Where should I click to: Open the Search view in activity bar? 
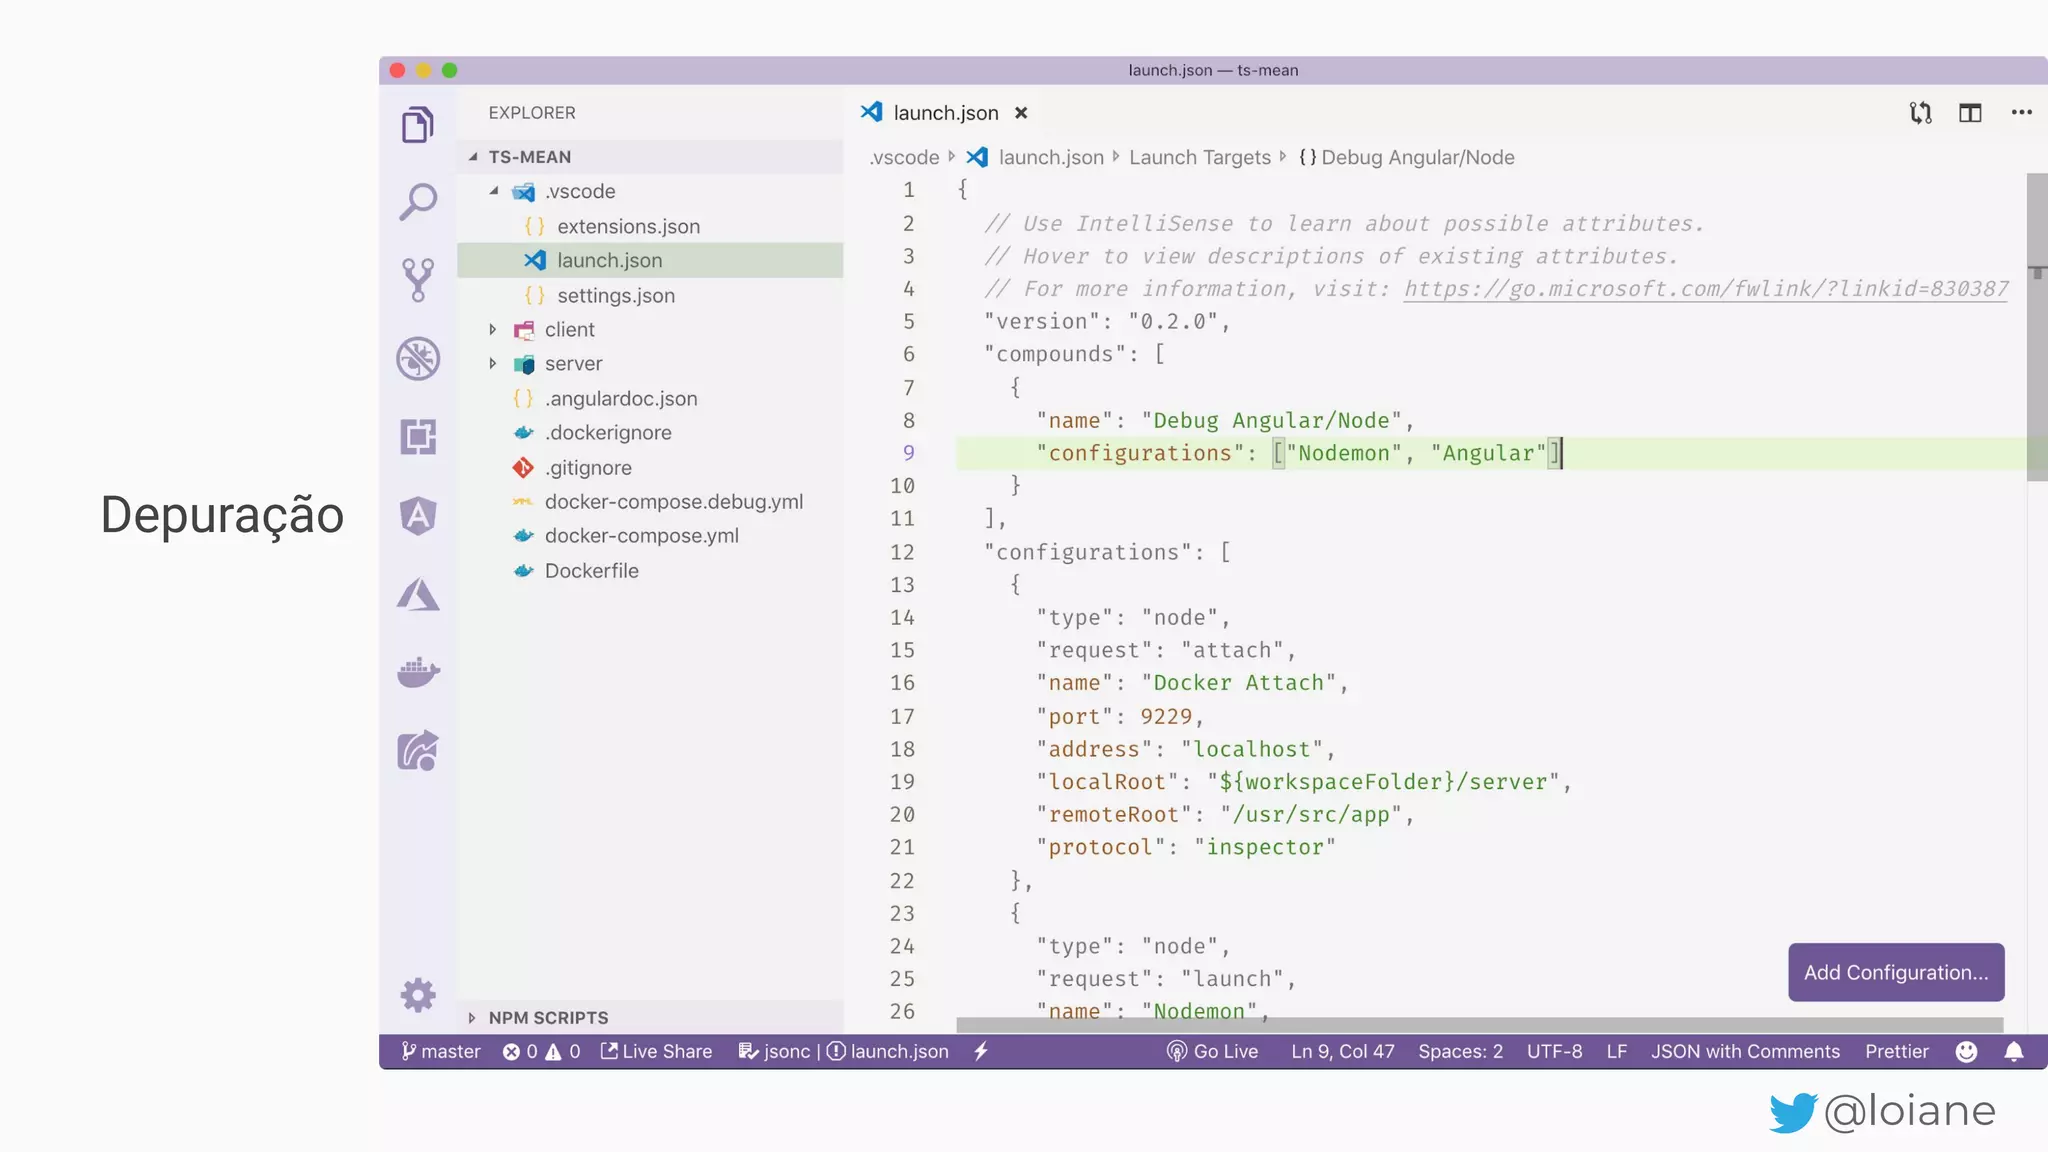click(x=418, y=201)
